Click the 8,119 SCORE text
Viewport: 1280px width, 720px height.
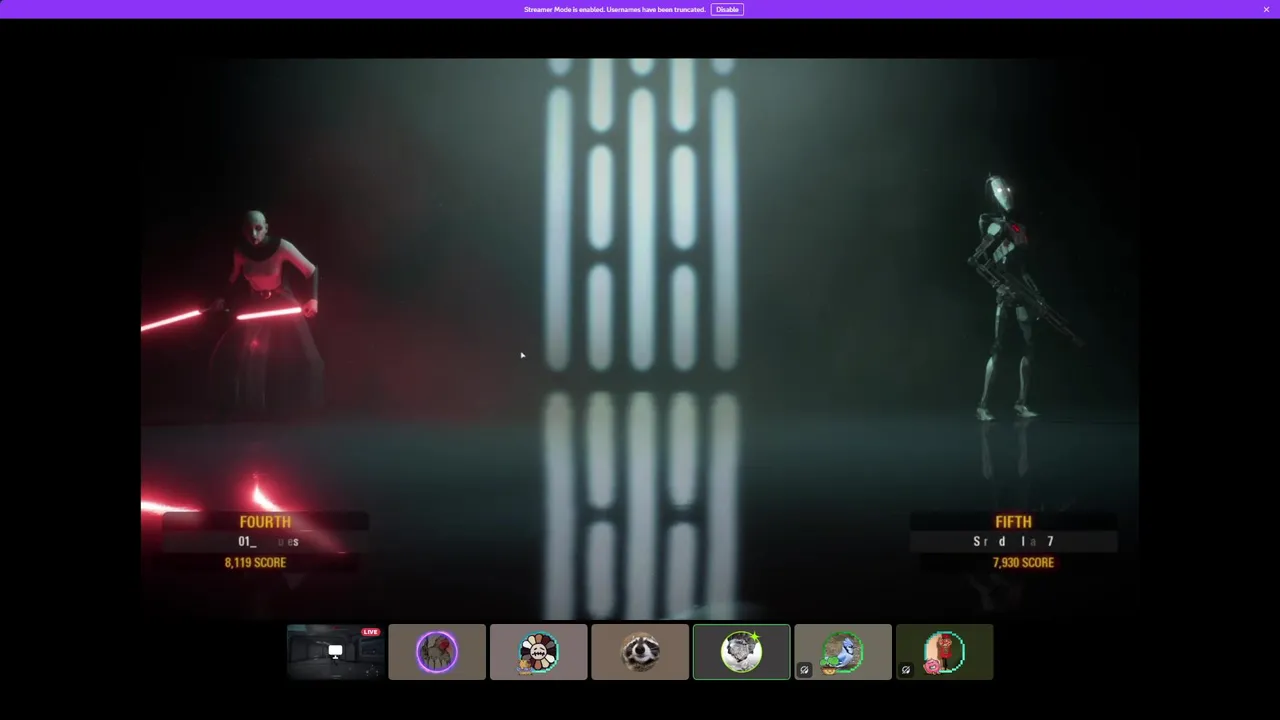point(255,563)
